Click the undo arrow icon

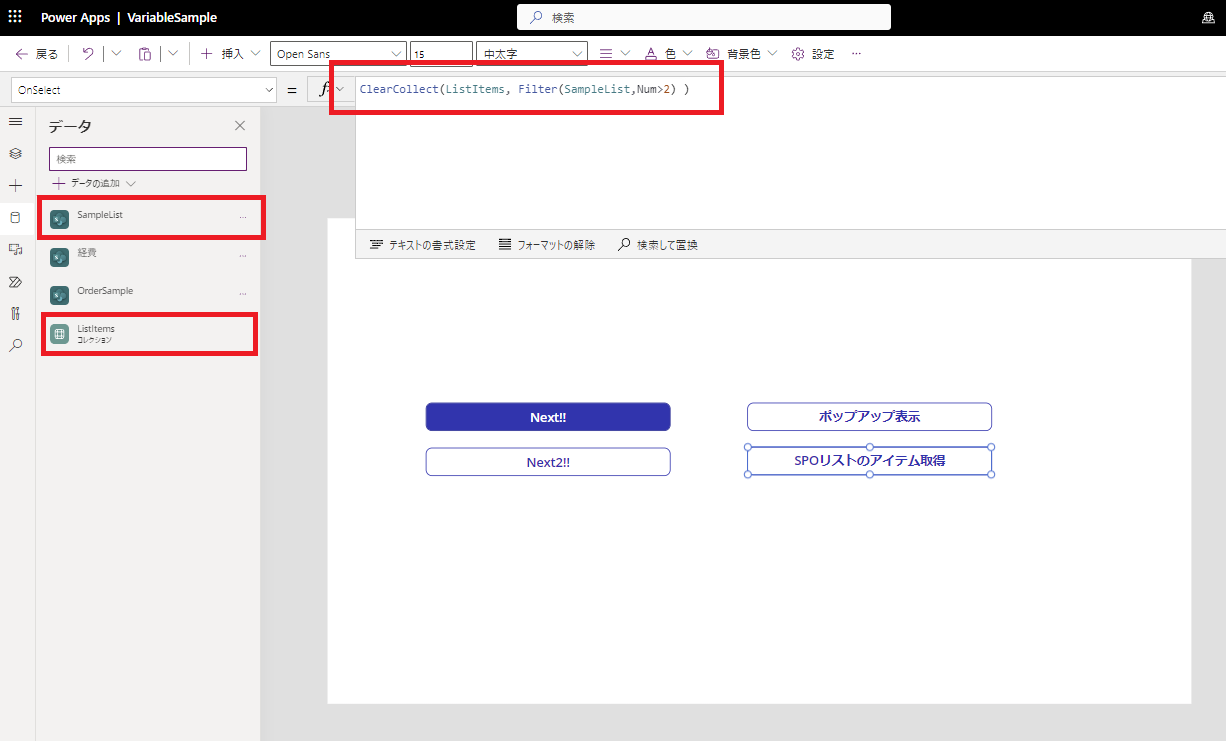88,54
